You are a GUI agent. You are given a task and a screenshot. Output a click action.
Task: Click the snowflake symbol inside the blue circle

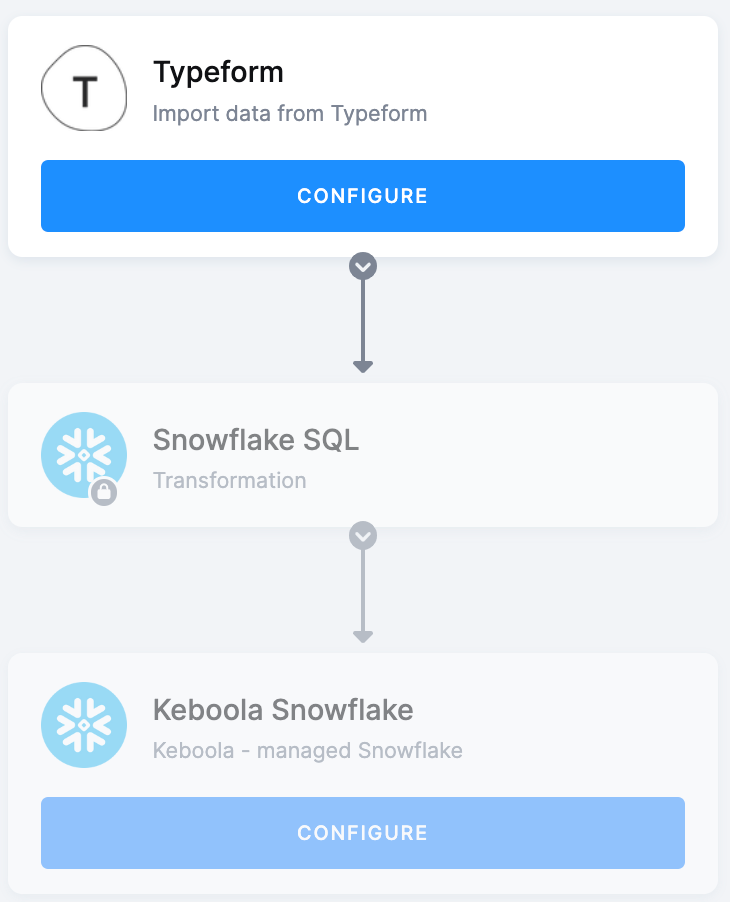tap(84, 455)
